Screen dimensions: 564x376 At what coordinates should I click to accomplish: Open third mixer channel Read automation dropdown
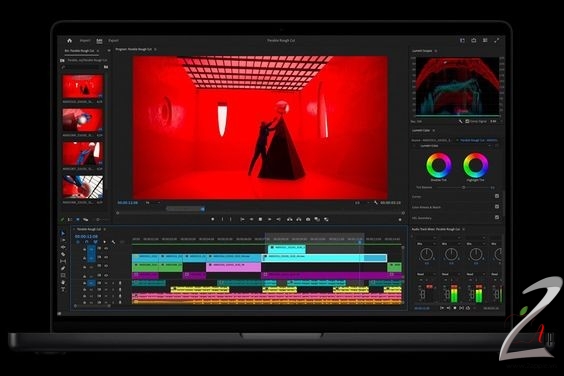point(475,275)
